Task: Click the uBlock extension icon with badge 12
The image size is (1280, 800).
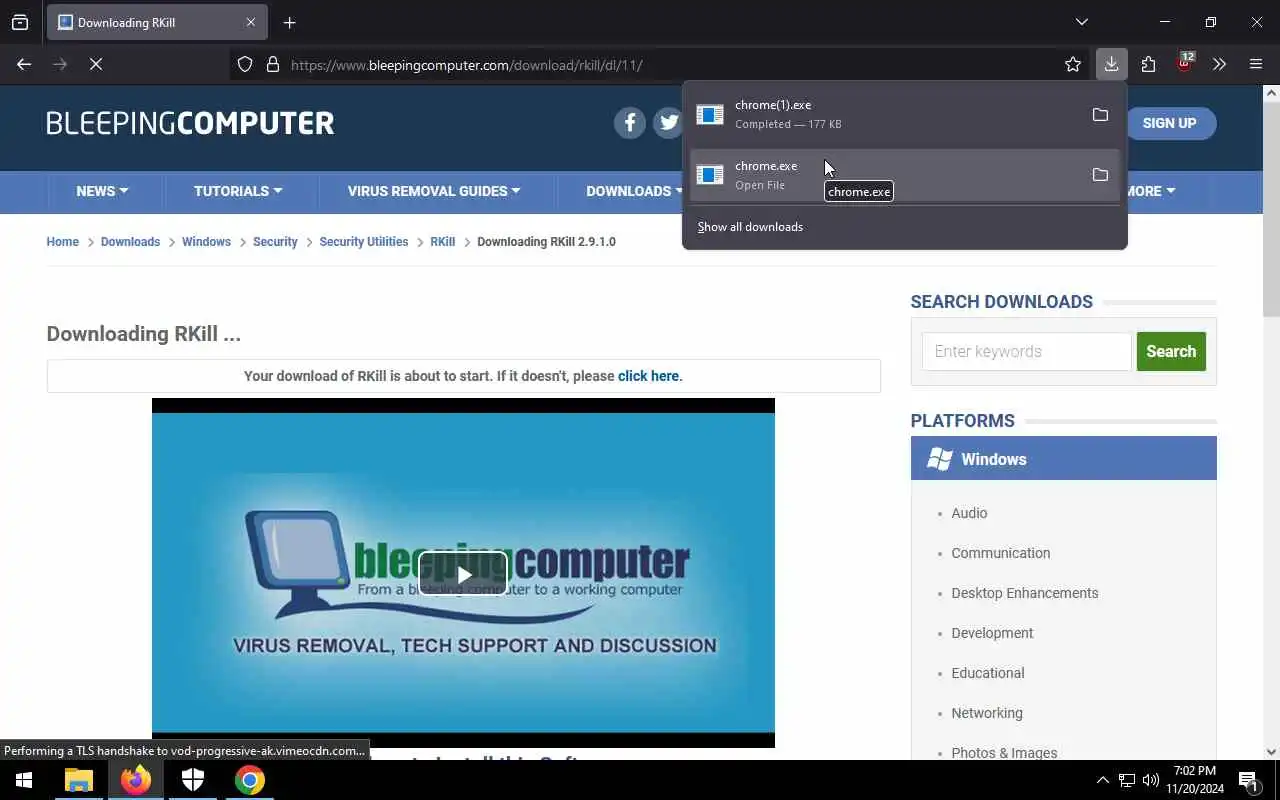Action: coord(1184,64)
